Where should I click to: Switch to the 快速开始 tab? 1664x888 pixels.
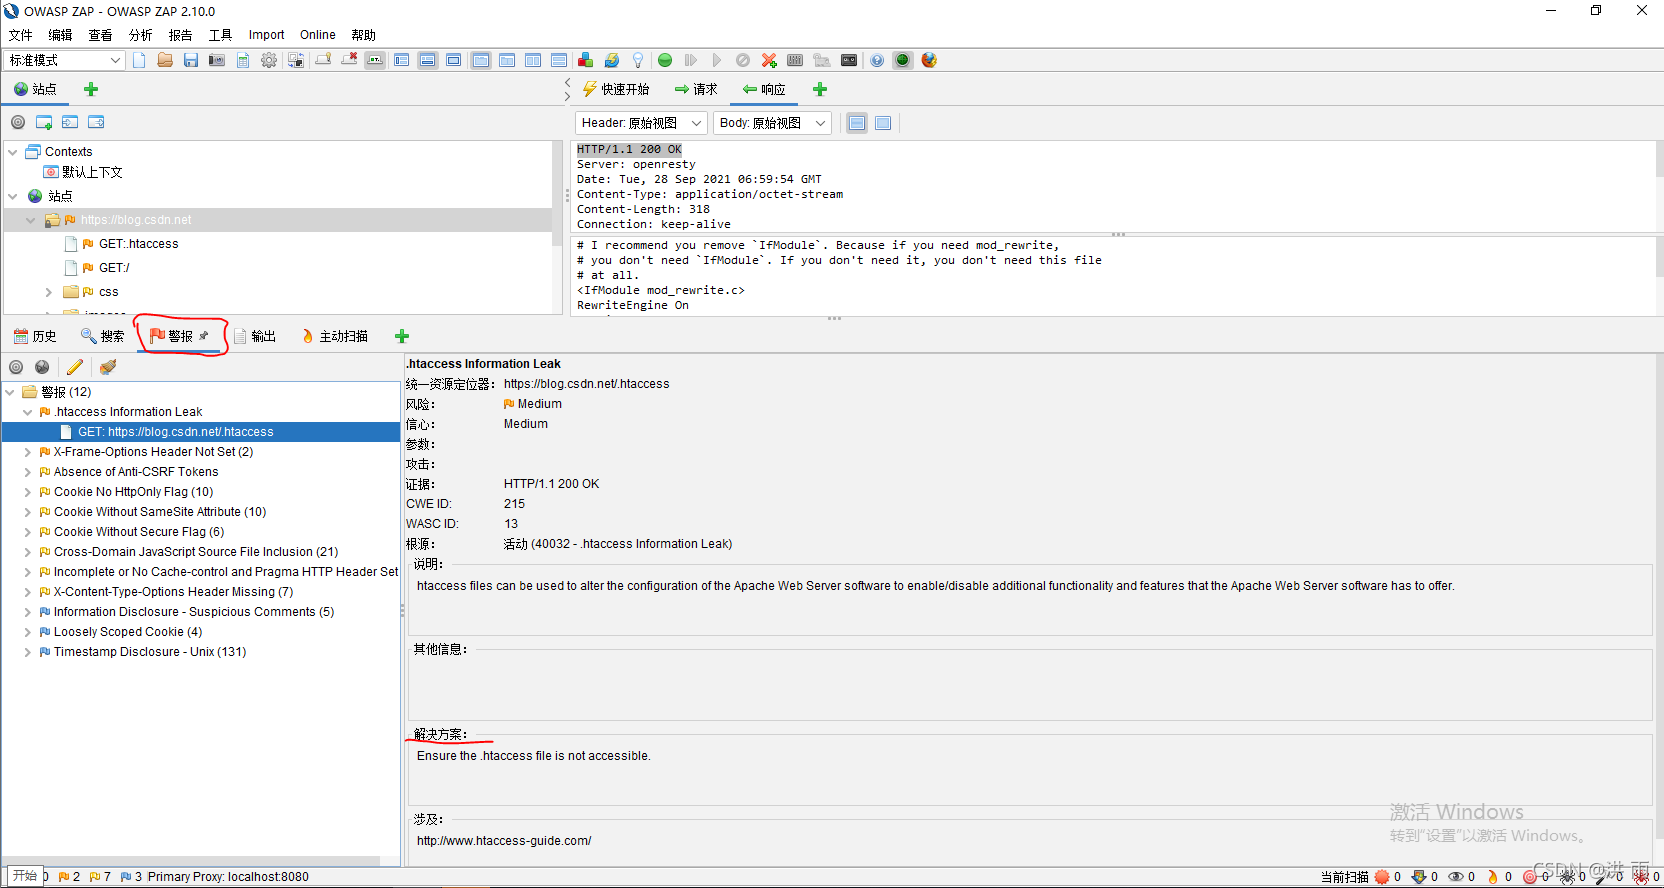click(x=616, y=89)
